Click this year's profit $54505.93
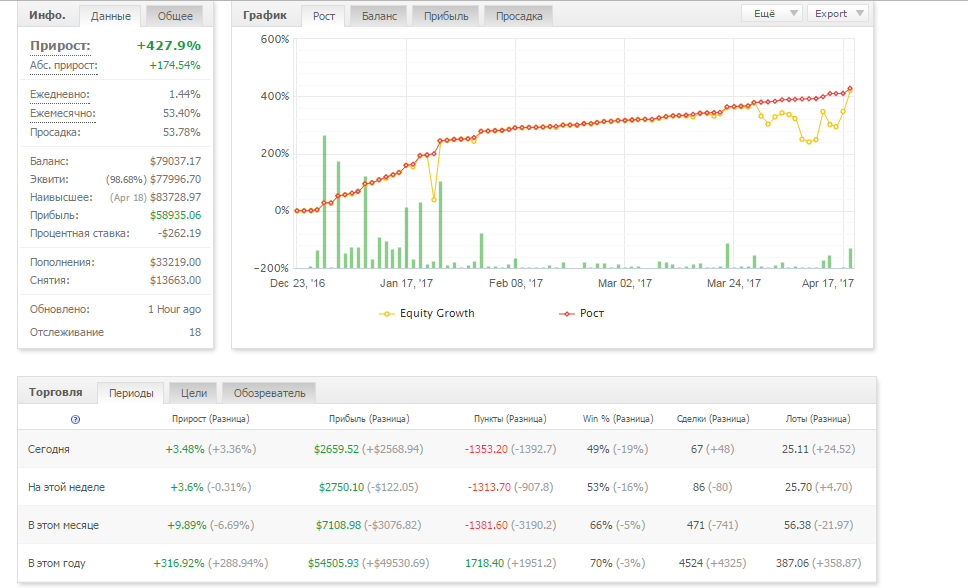Viewport: 968px width, 588px height. 333,563
